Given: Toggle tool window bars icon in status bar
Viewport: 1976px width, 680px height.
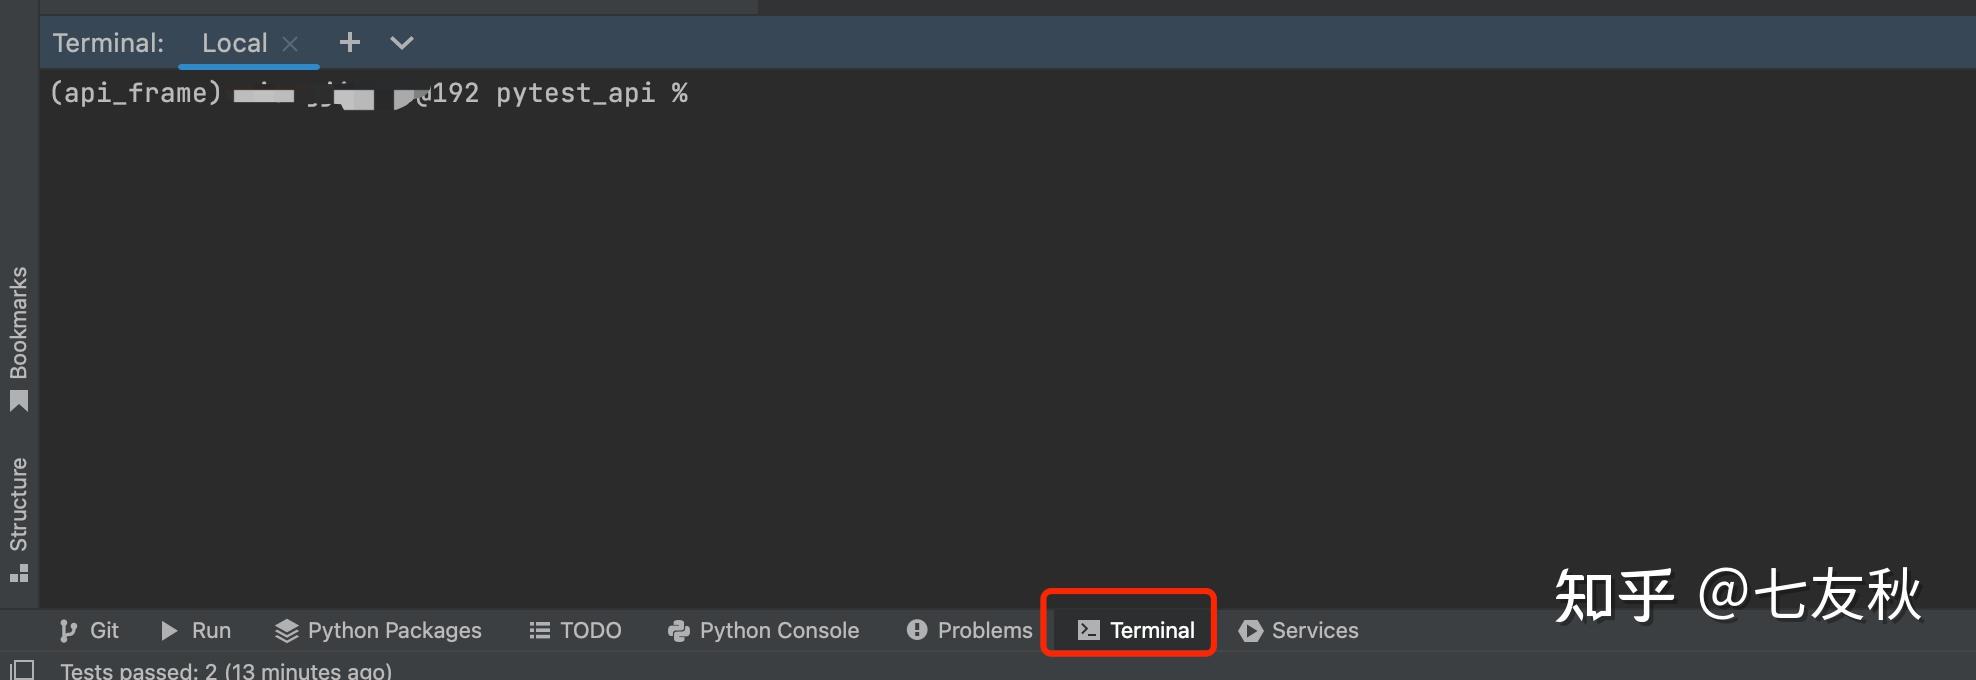Looking at the screenshot, I should pos(22,669).
